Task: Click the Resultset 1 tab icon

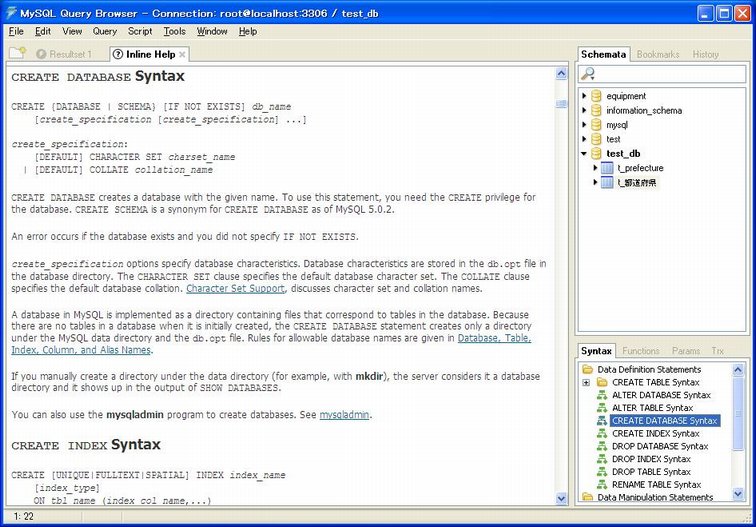Action: pyautogui.click(x=41, y=54)
